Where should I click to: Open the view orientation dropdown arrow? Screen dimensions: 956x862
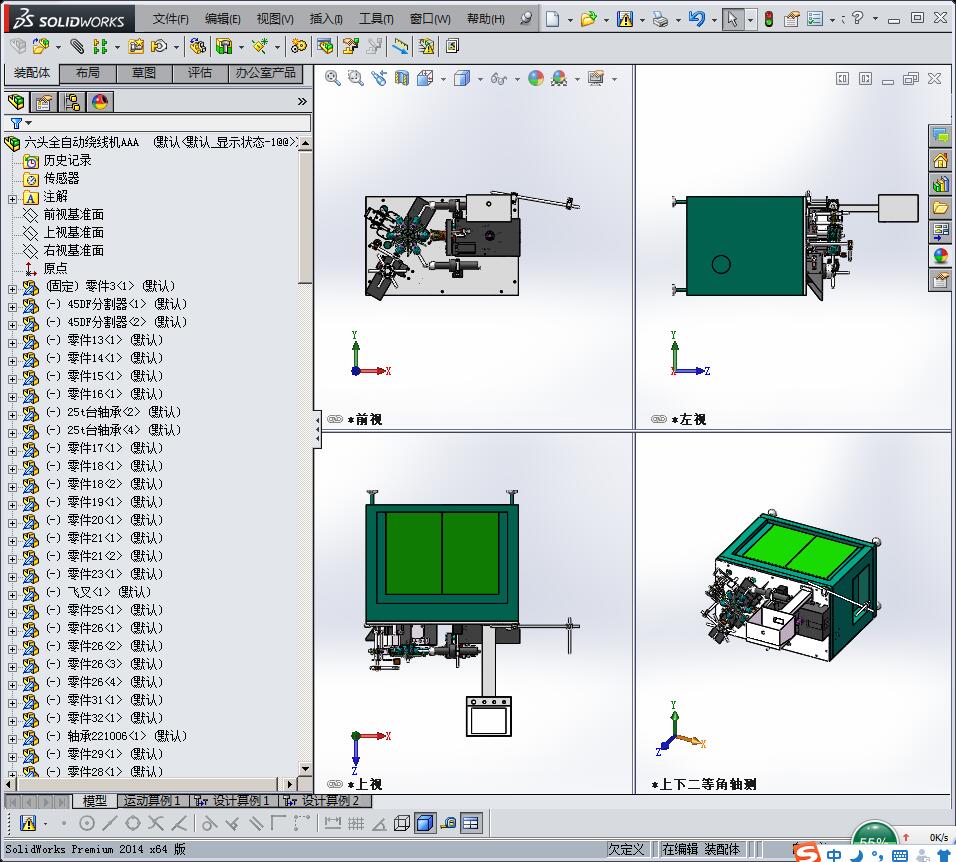(443, 78)
